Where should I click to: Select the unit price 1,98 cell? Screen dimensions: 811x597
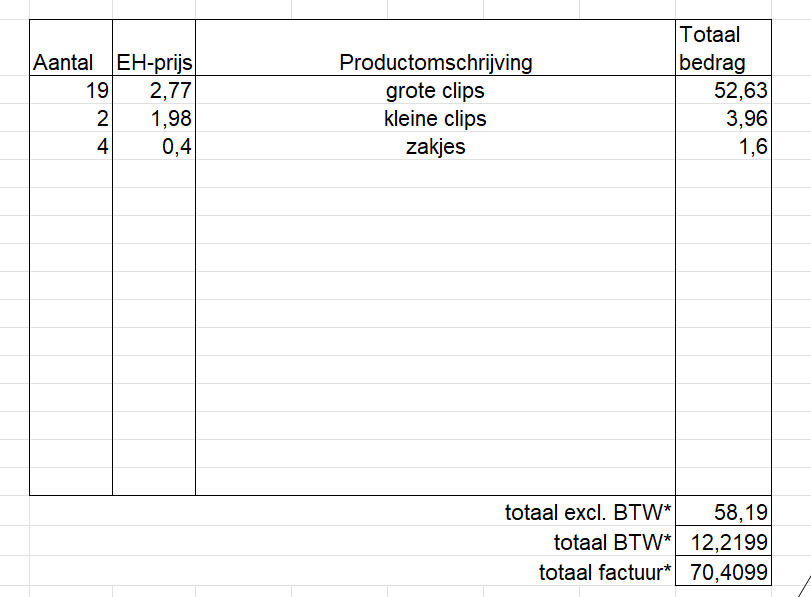click(x=154, y=118)
